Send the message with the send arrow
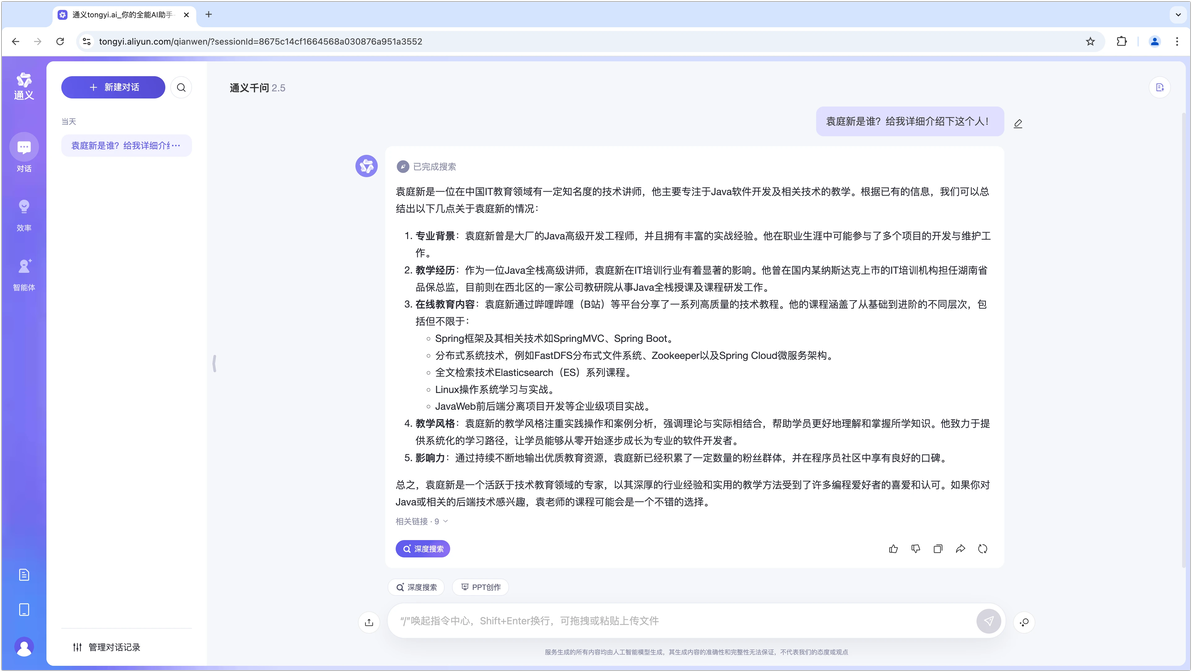The height and width of the screenshot is (672, 1192). coord(988,621)
